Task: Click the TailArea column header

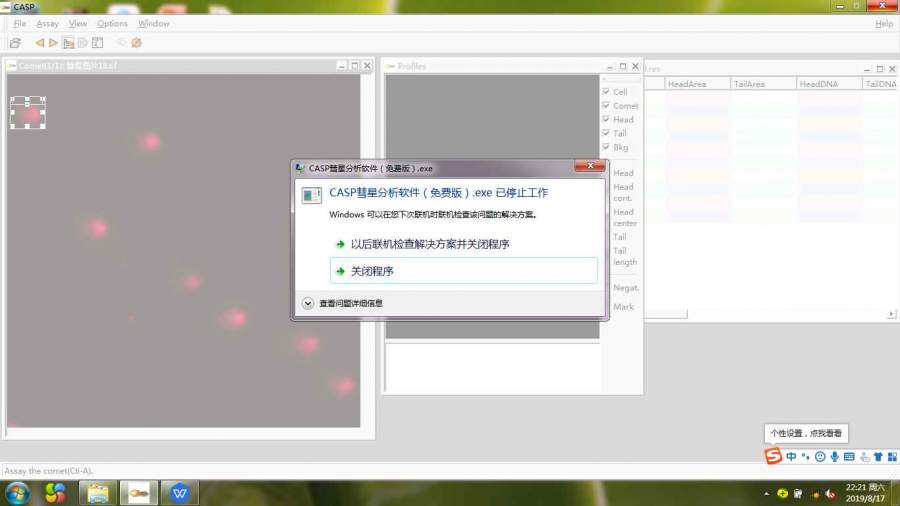Action: (x=763, y=84)
